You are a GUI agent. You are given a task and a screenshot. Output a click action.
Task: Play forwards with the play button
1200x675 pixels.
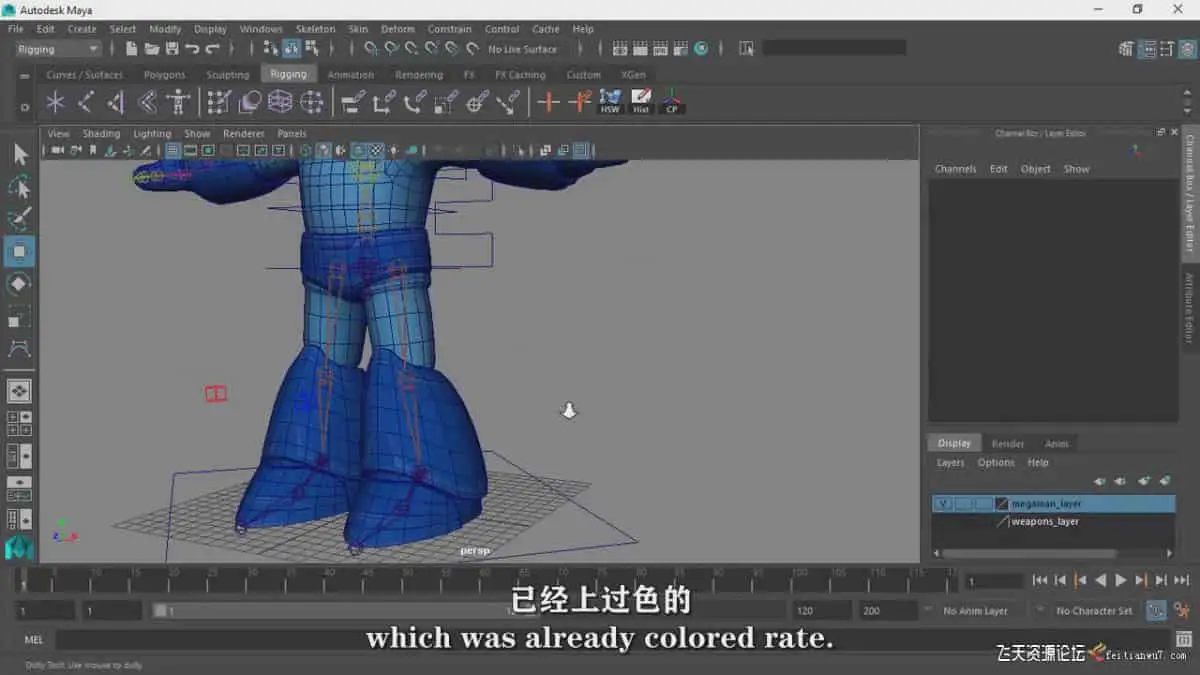(x=1121, y=580)
